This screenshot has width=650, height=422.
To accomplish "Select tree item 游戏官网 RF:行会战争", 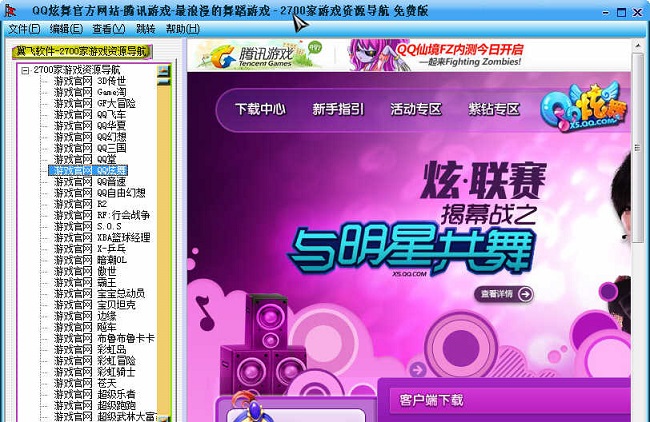I will coord(102,215).
